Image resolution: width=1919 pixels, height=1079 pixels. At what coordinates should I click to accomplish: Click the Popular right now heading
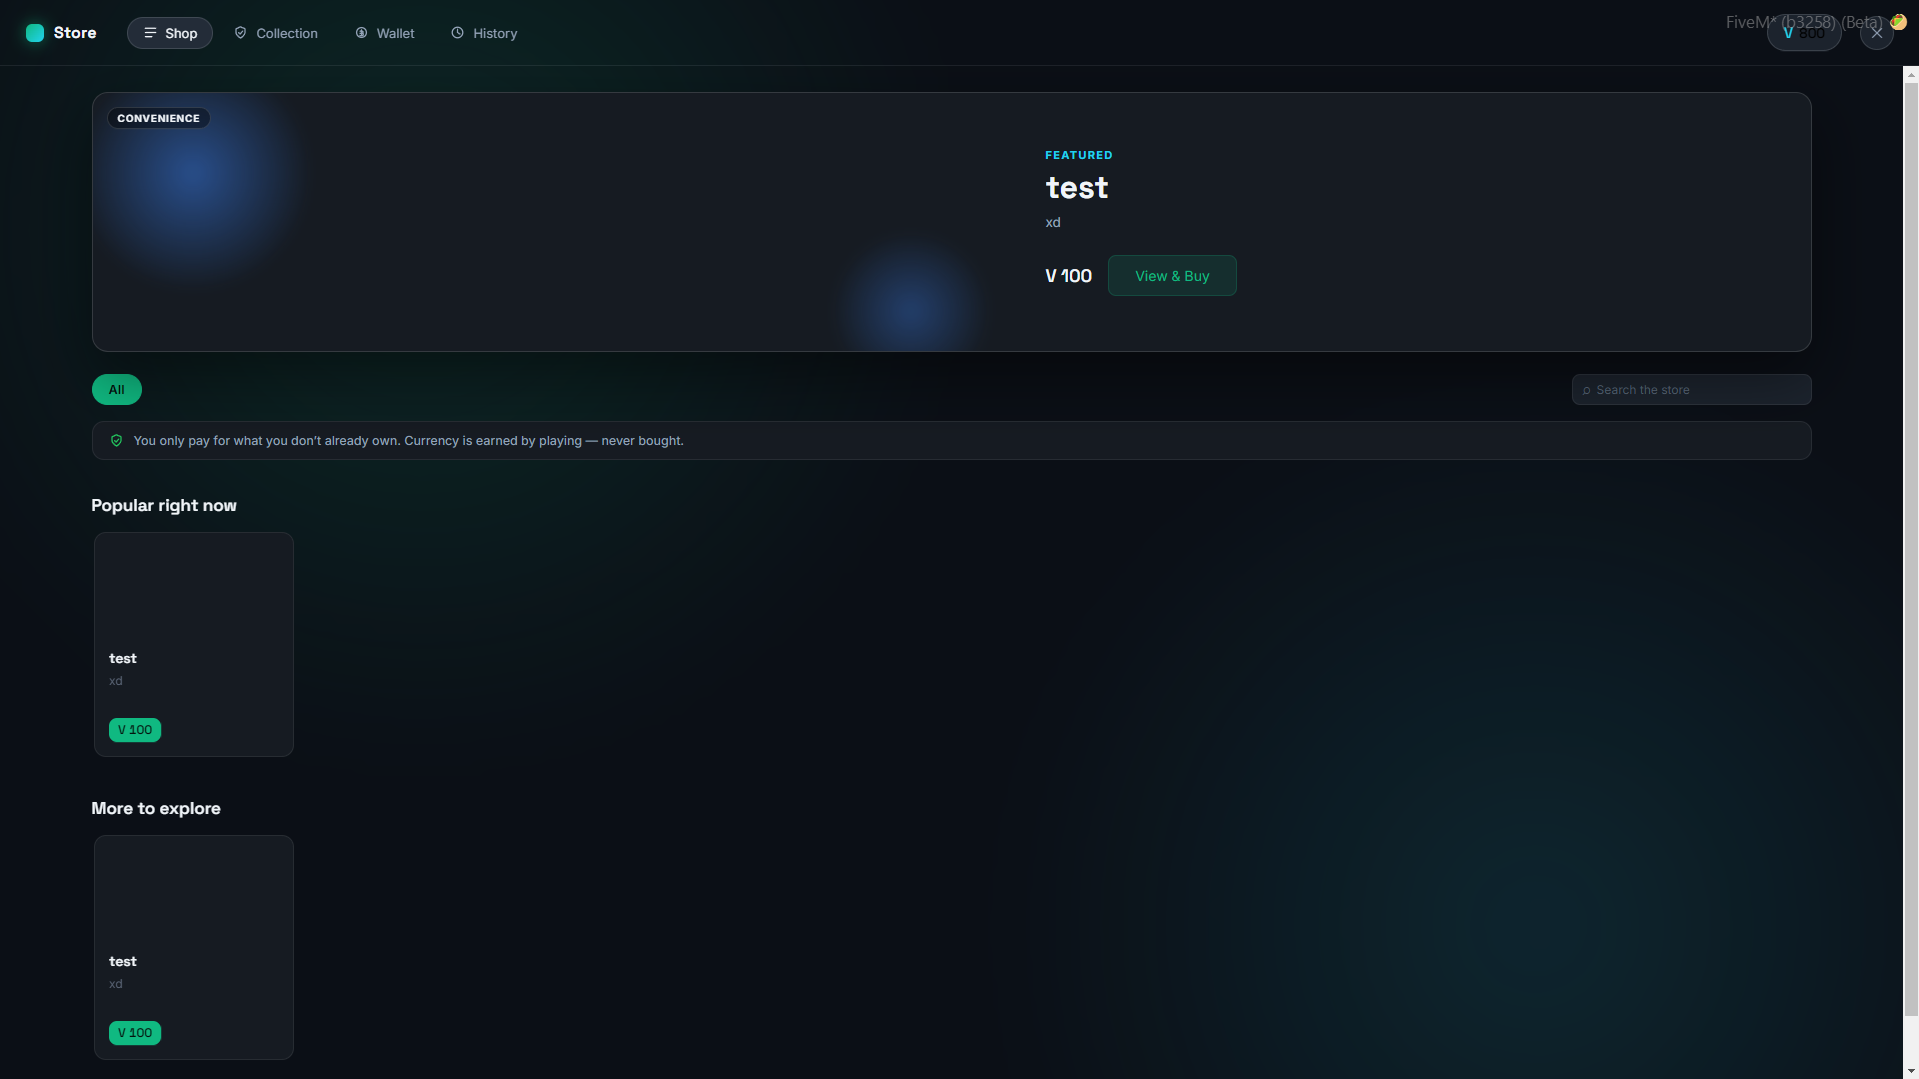[164, 505]
